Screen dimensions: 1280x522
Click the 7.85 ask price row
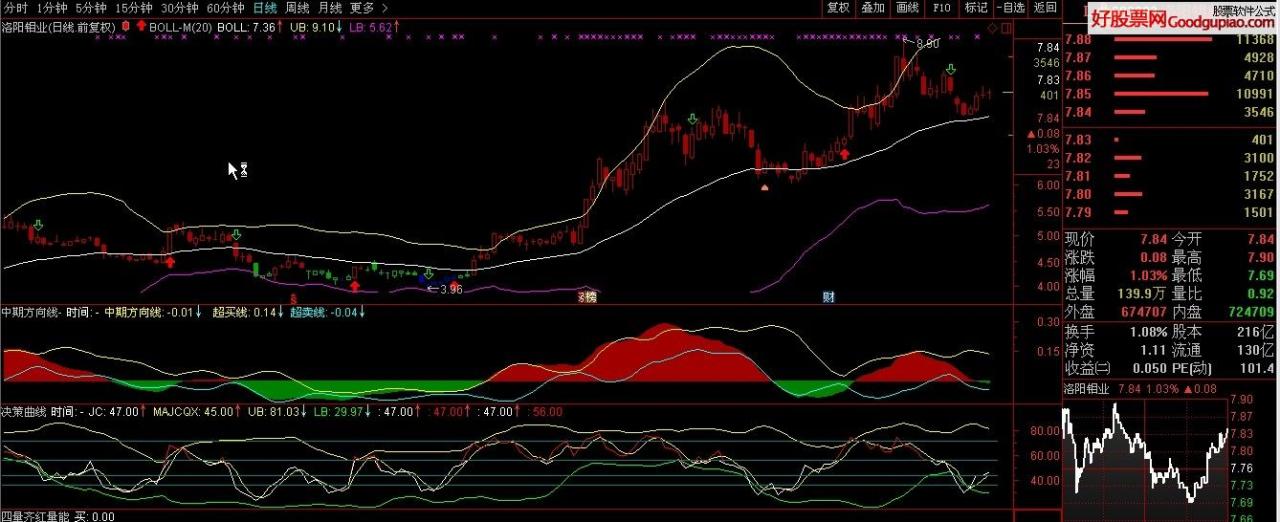[1171, 94]
